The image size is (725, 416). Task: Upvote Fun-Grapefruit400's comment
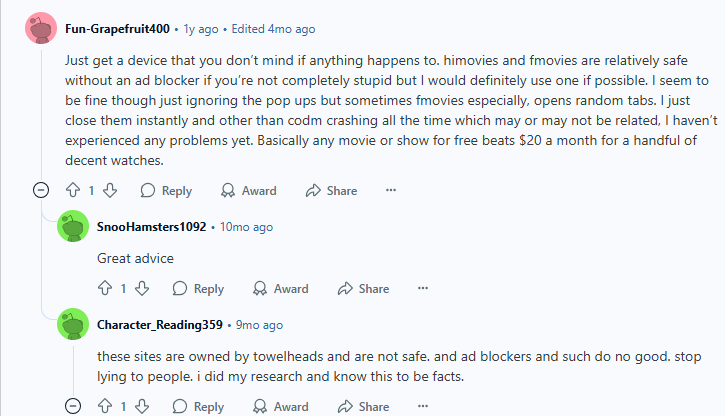pyautogui.click(x=73, y=190)
